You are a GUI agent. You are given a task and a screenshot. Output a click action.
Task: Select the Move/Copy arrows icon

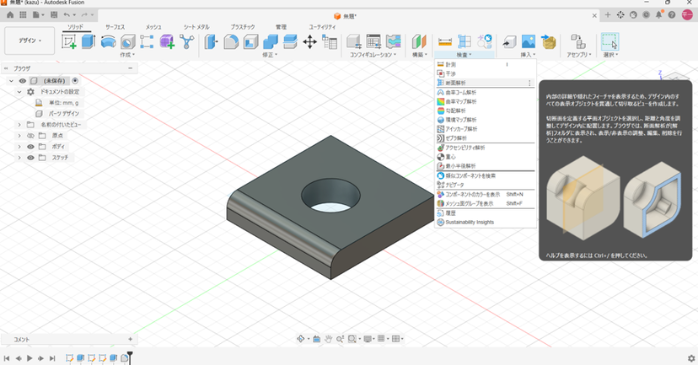[x=309, y=42]
